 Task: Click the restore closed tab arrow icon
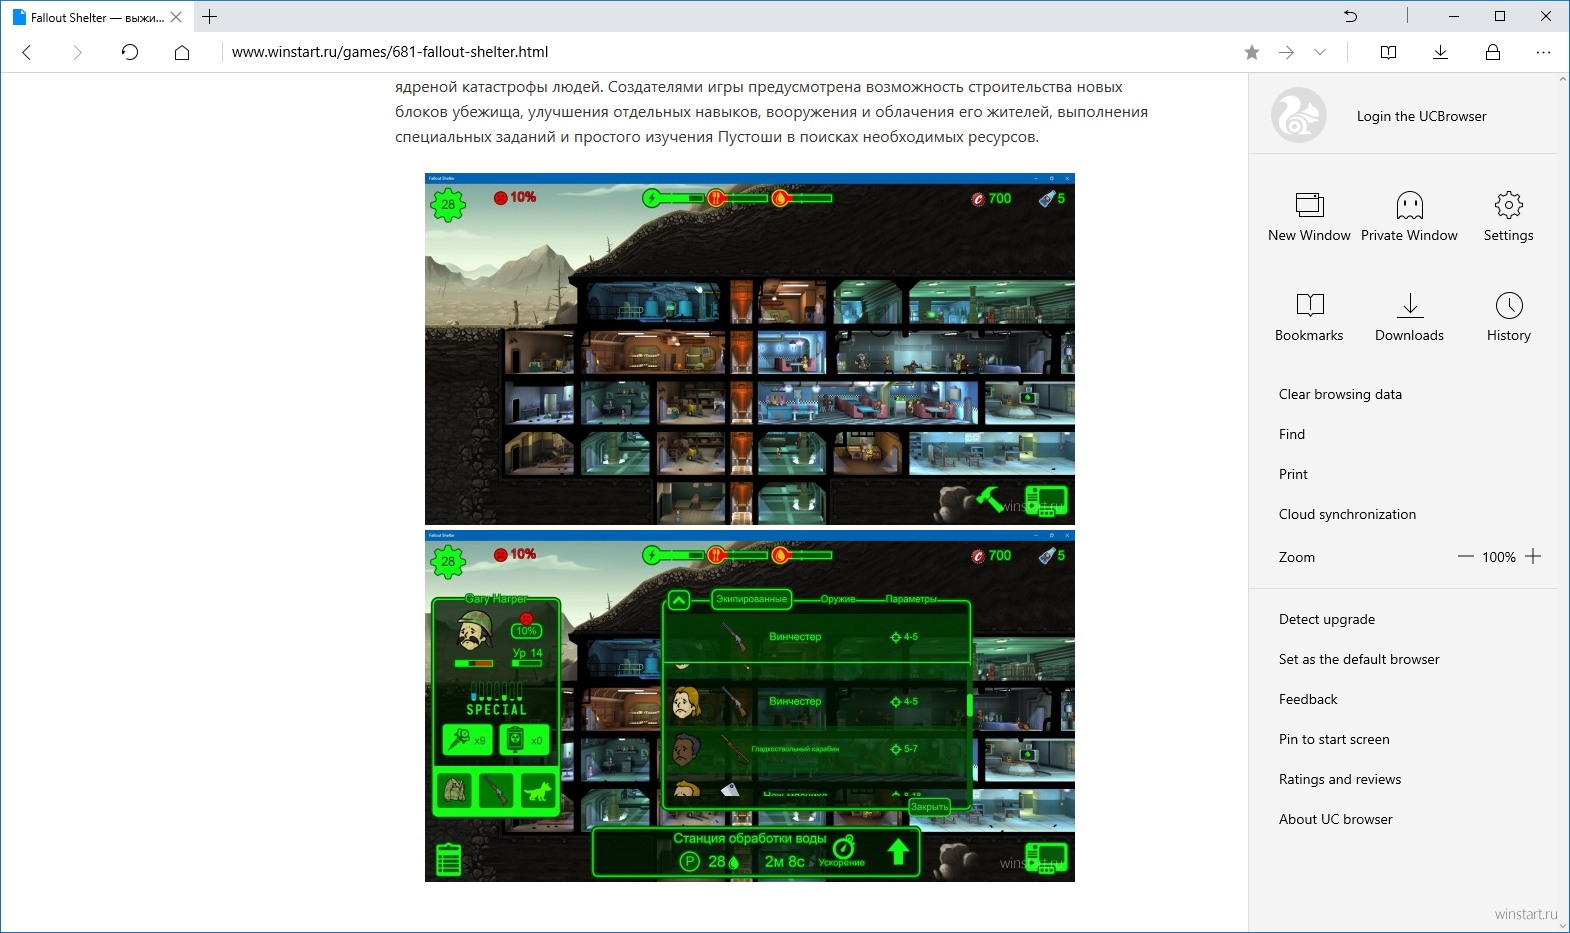click(1351, 16)
